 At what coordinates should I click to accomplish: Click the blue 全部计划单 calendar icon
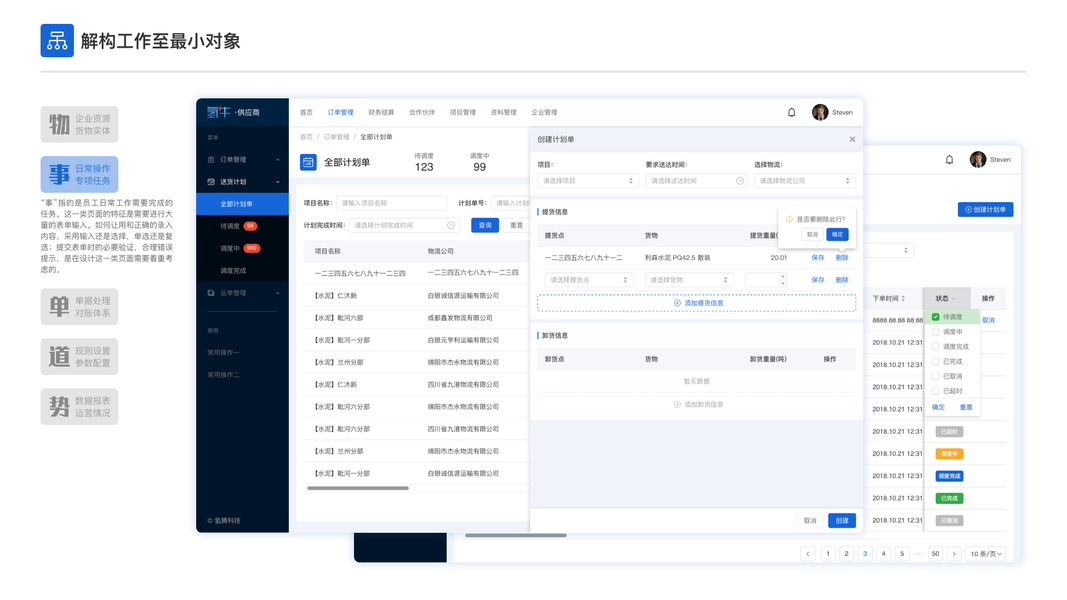(308, 162)
